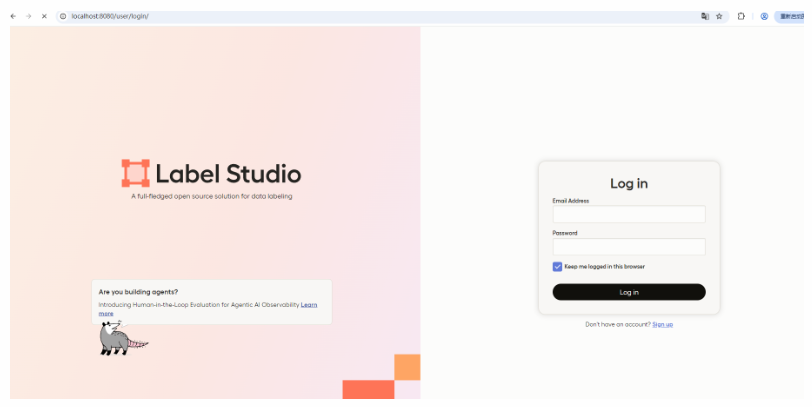Focus the Email Address input field

(629, 214)
